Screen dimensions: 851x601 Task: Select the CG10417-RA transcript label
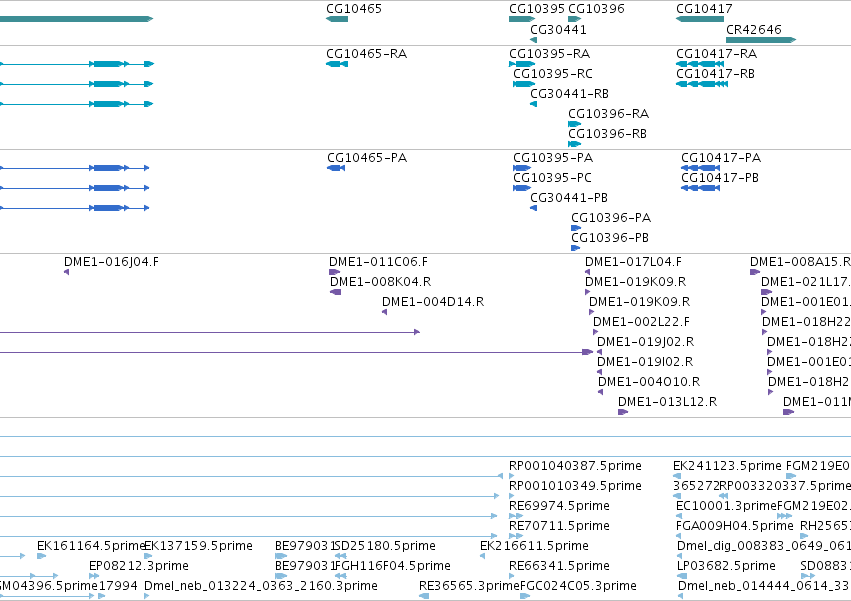point(716,54)
